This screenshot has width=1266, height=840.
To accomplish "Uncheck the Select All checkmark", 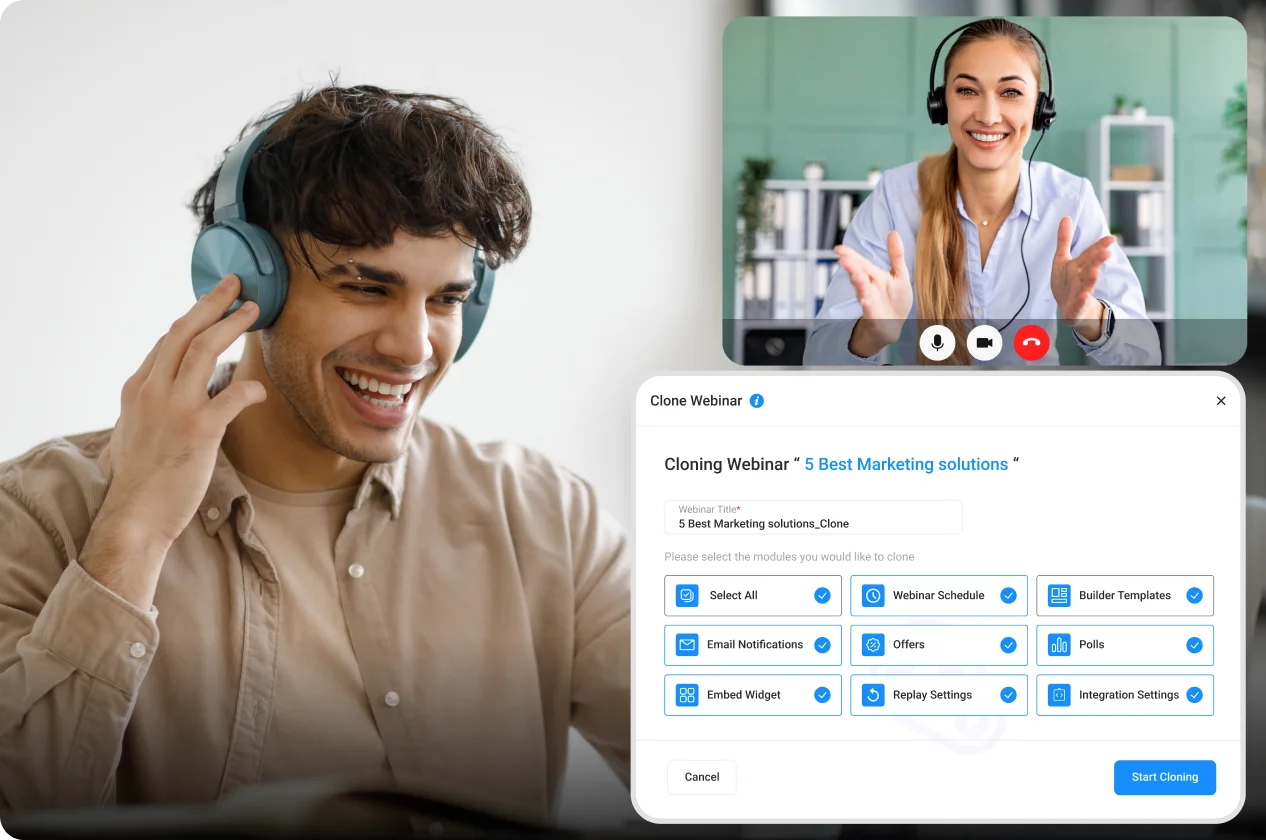I will point(822,595).
